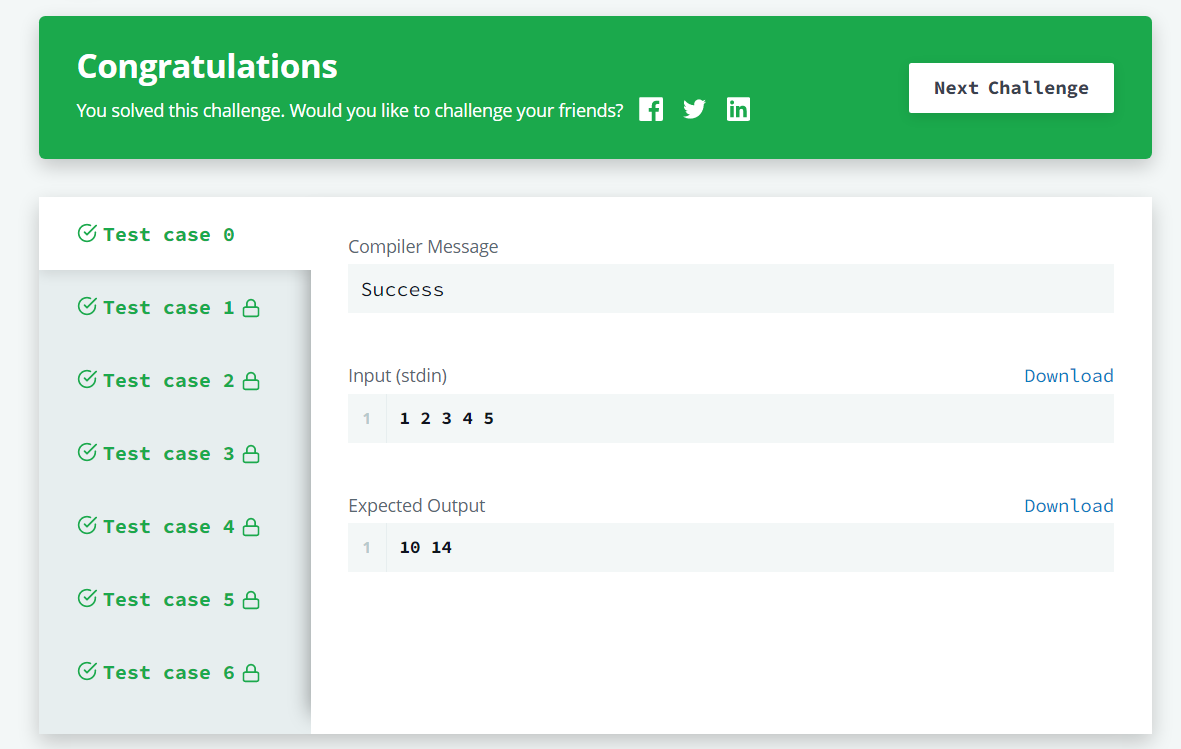The width and height of the screenshot is (1181, 749).
Task: Switch to the Test case 2 tab
Action: tap(175, 381)
